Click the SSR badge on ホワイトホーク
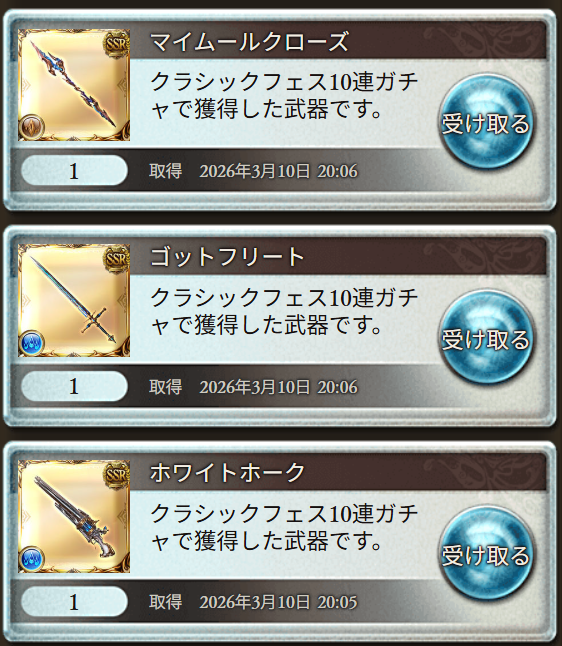 (117, 475)
